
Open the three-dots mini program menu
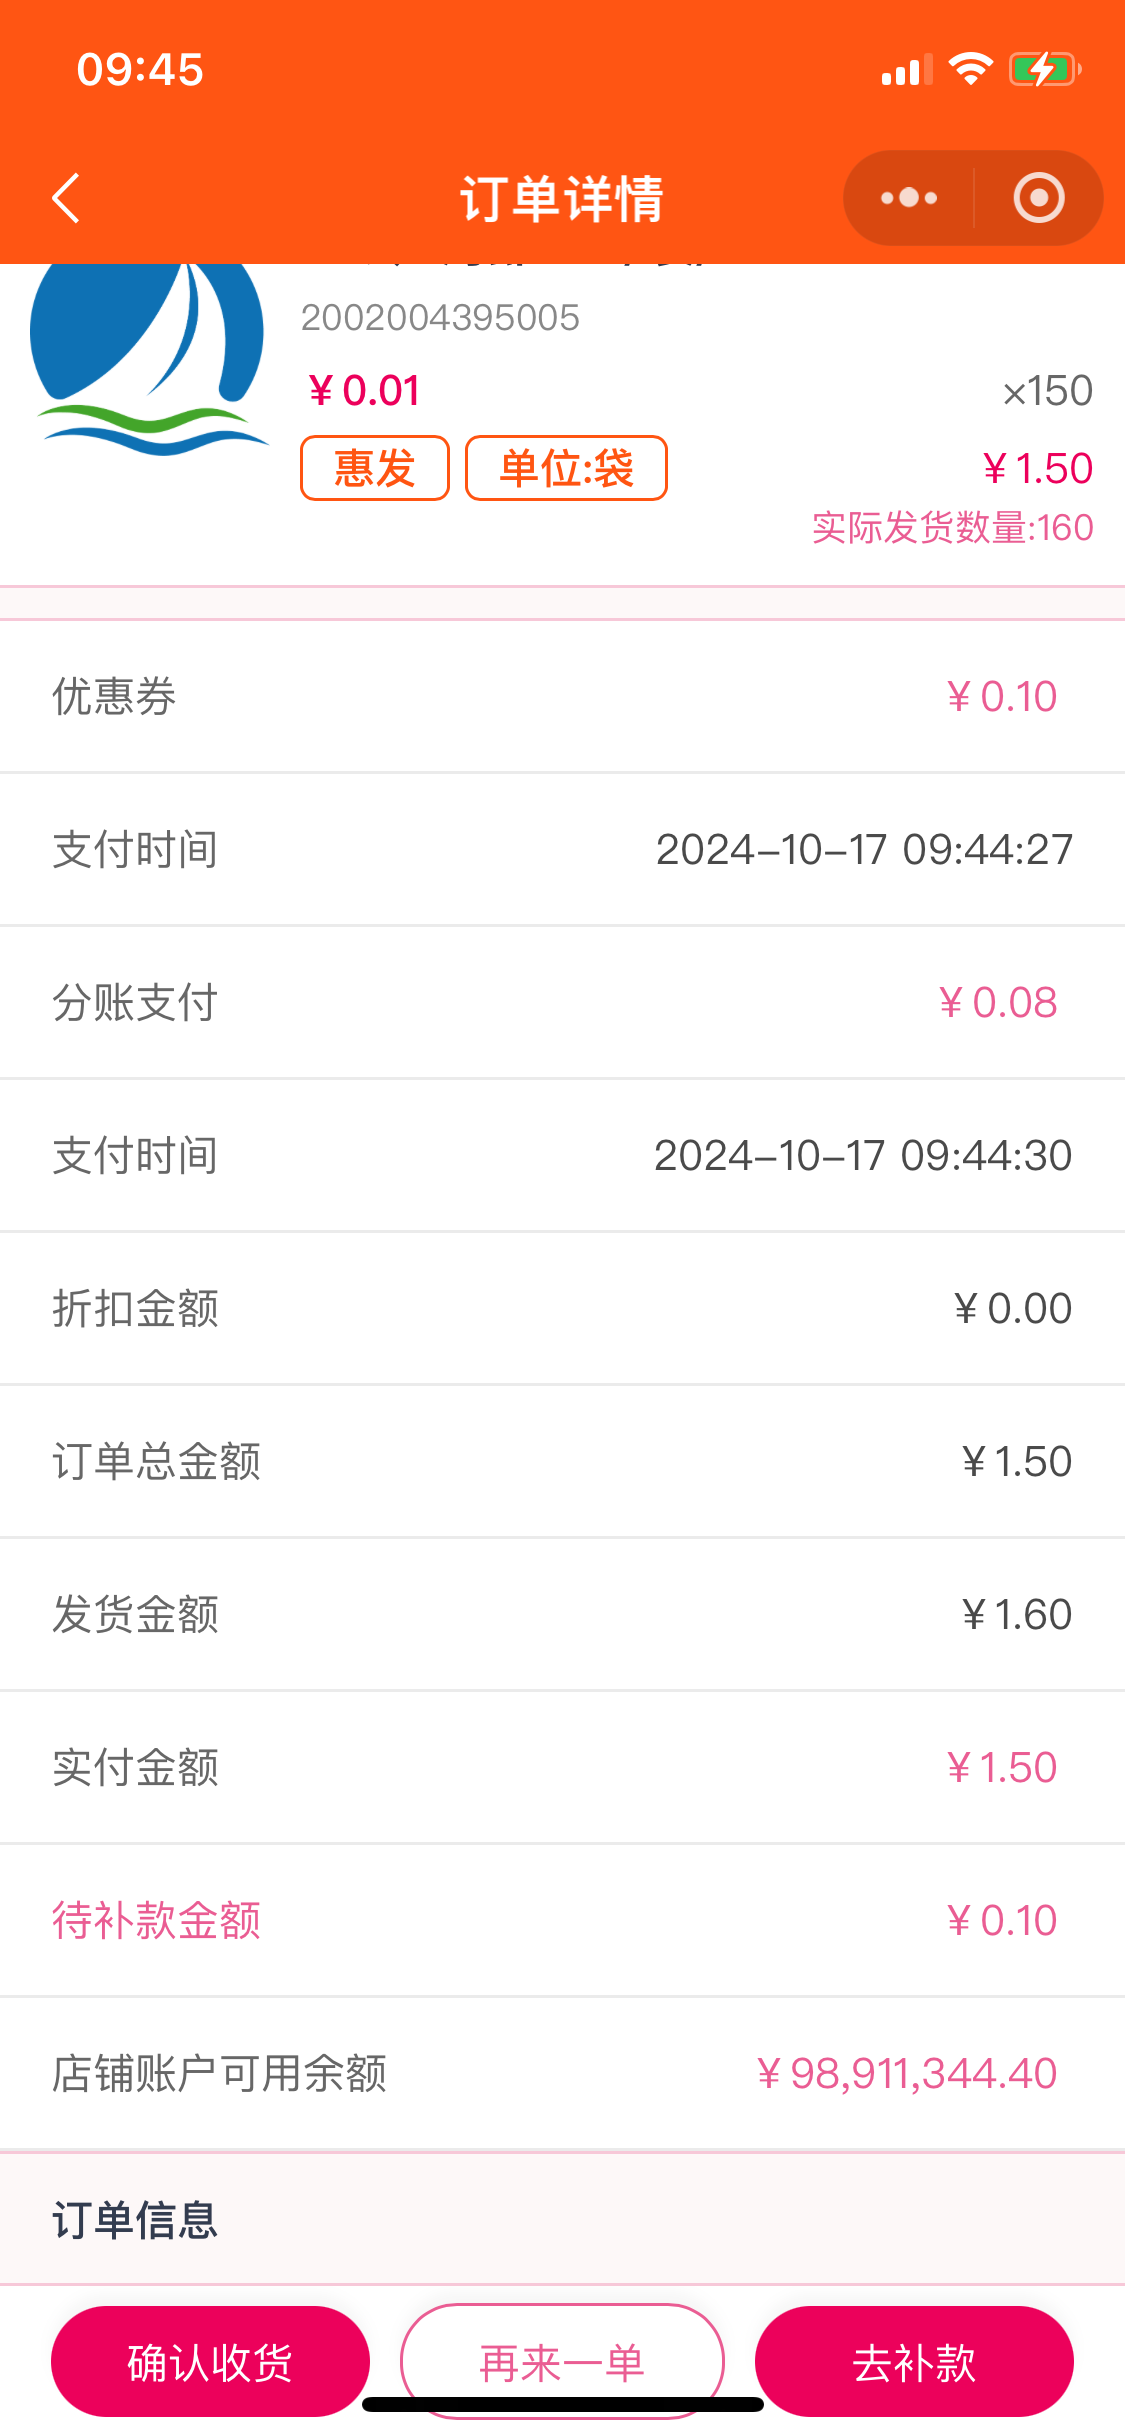(908, 198)
